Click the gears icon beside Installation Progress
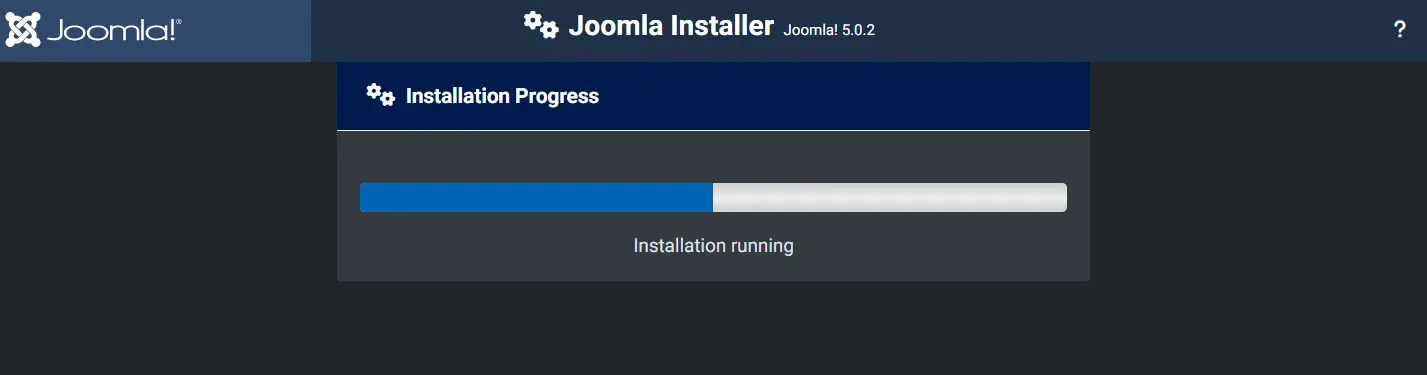Screen dimensions: 1427x375 tap(381, 95)
